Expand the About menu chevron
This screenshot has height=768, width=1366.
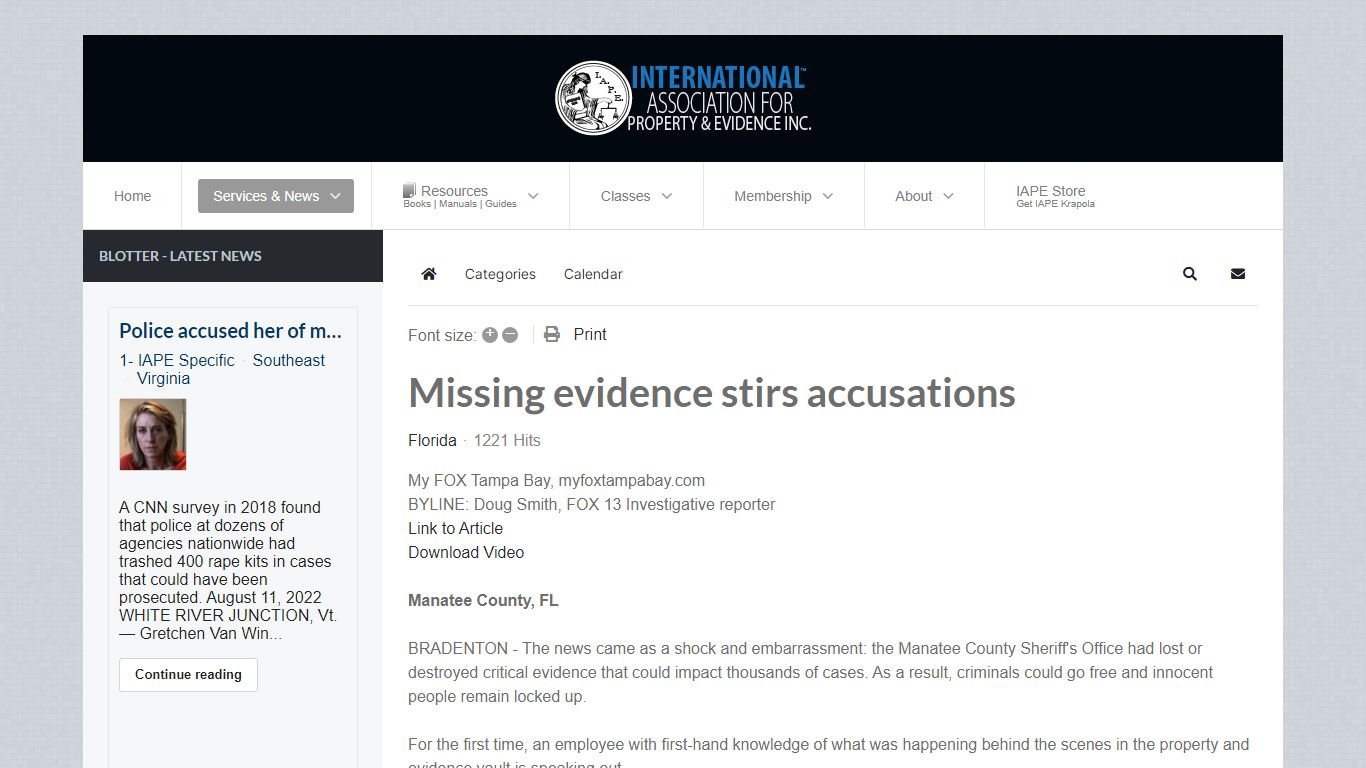click(x=949, y=196)
